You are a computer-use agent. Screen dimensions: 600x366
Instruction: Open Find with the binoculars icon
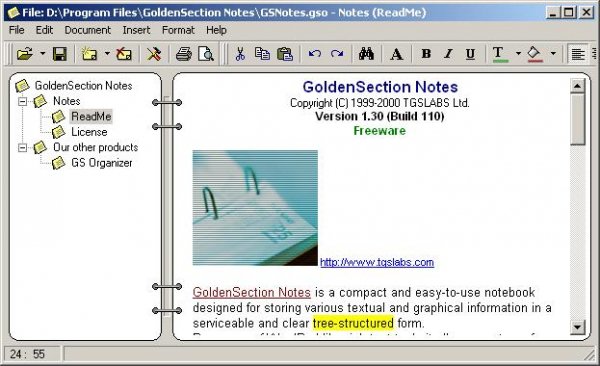(x=366, y=54)
